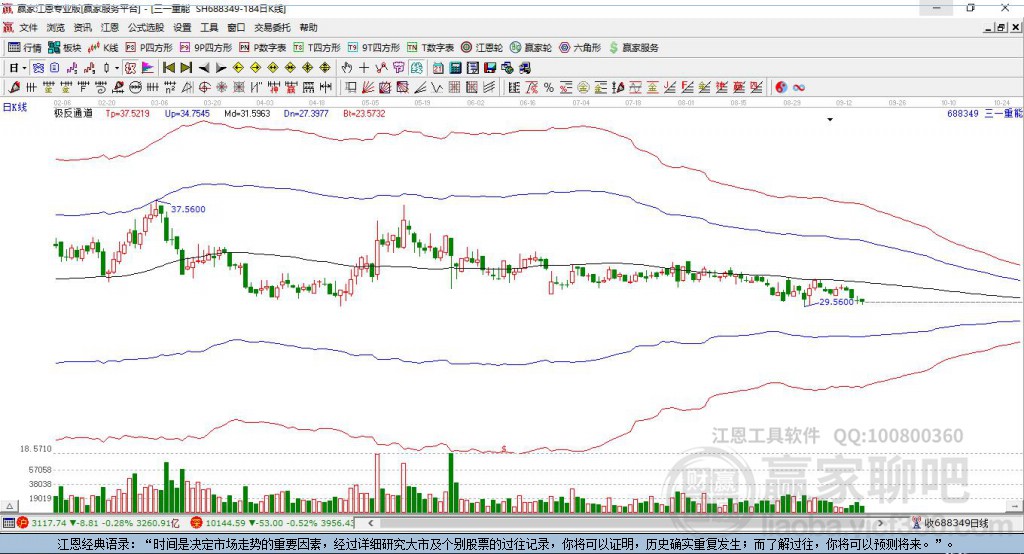Open the calculator icon in toolbar
The image size is (1024, 554).
coord(456,68)
